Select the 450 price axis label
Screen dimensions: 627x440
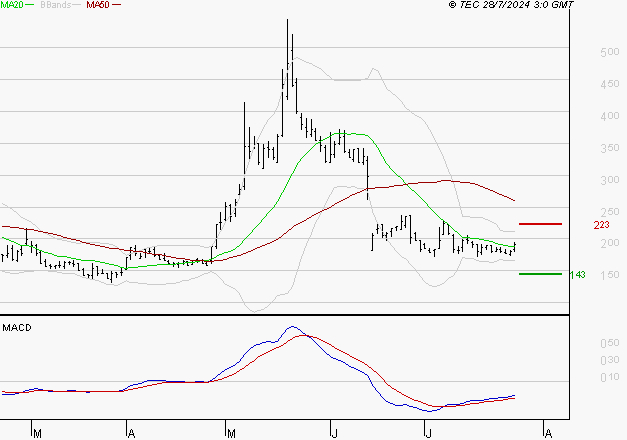click(x=610, y=84)
